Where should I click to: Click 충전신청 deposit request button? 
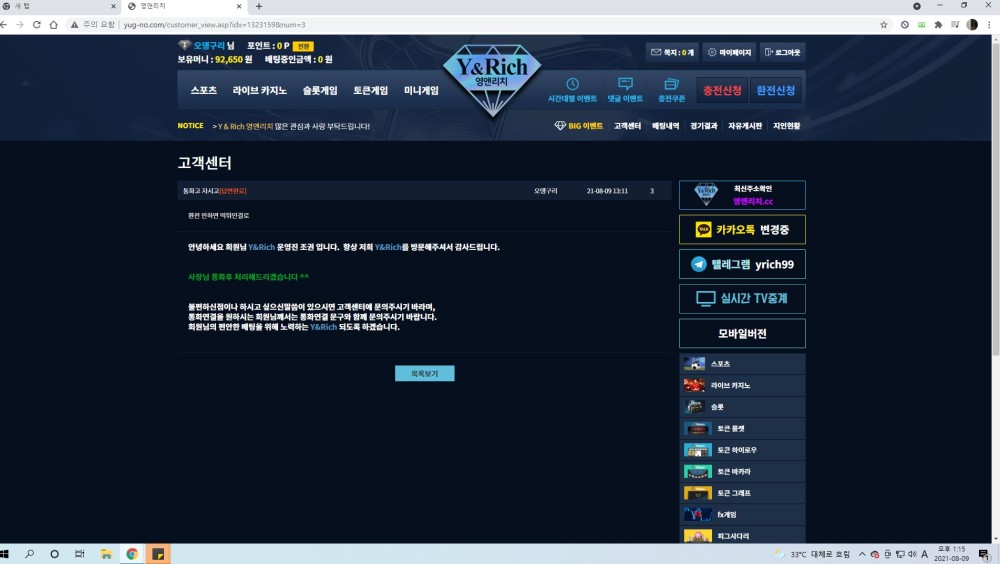[x=722, y=91]
